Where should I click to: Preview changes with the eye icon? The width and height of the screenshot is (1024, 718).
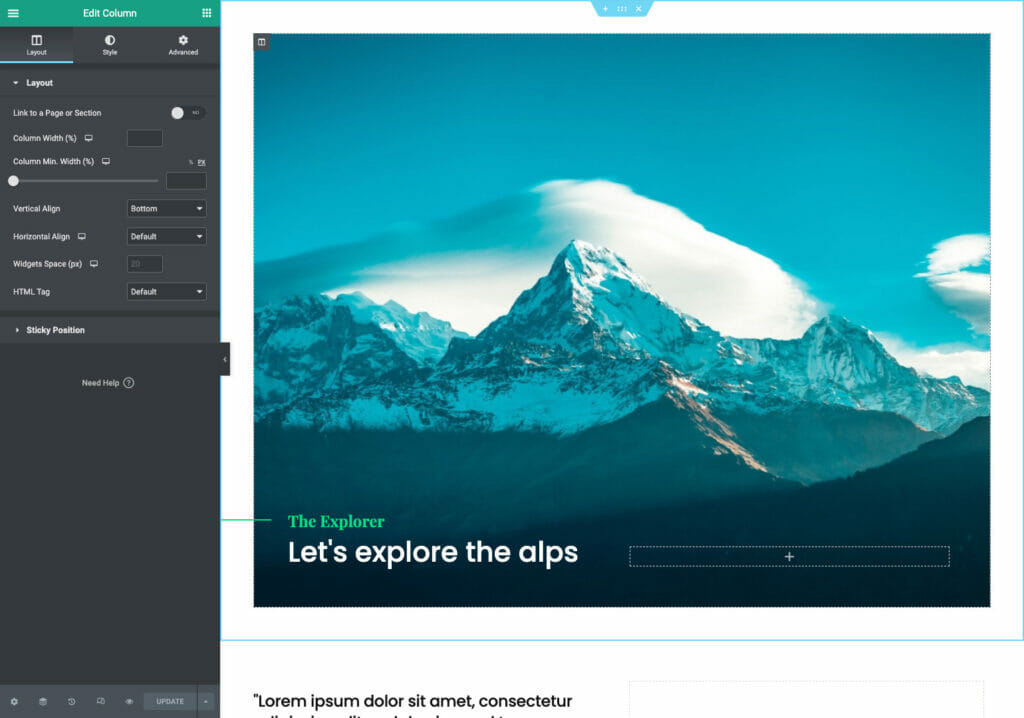point(129,702)
